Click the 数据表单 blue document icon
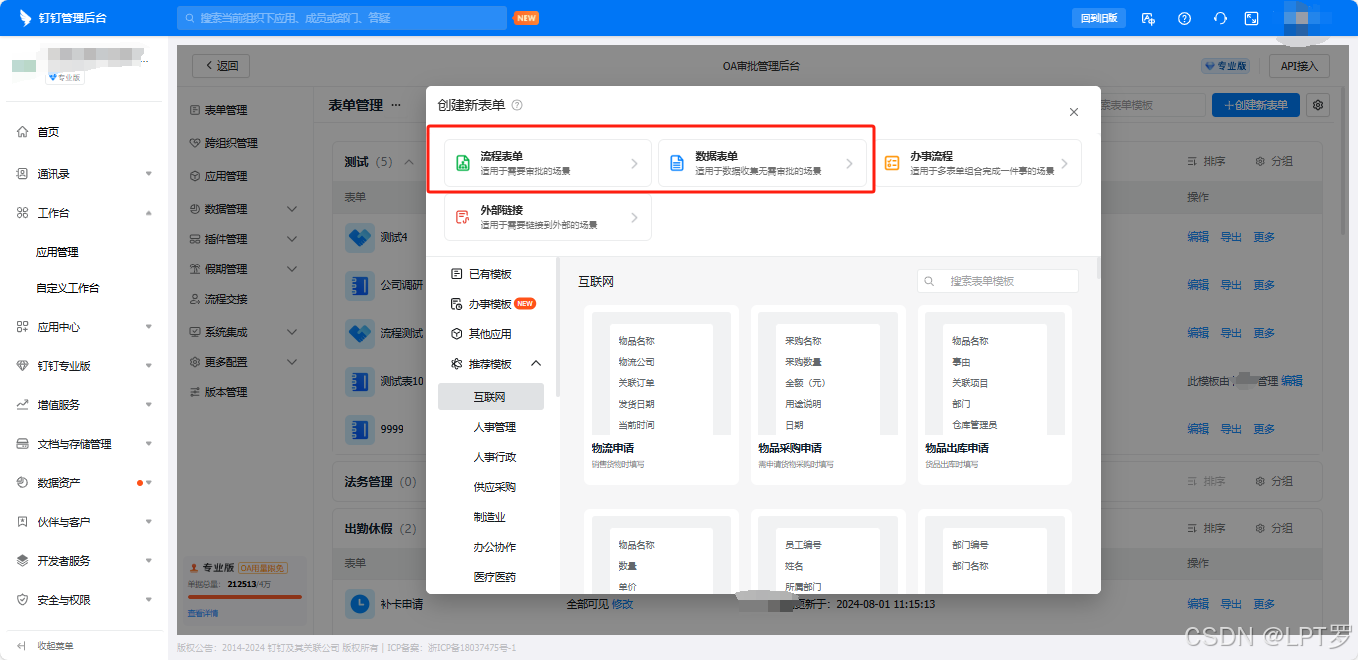 pos(677,164)
